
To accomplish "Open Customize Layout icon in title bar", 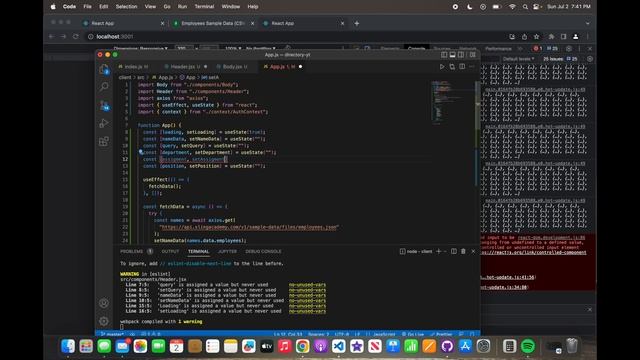I will point(473,55).
